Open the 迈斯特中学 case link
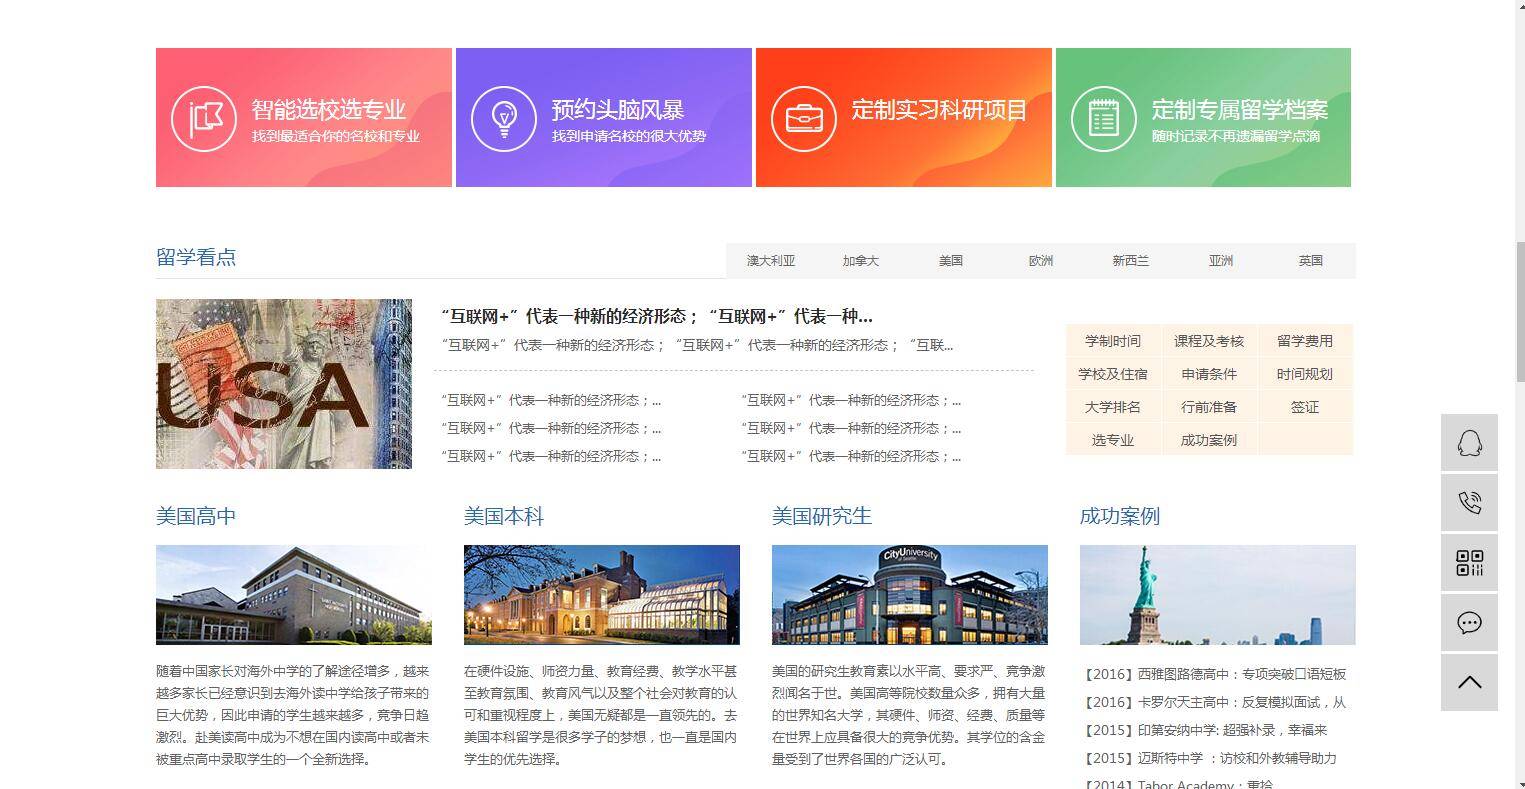1525x789 pixels. [1210, 758]
